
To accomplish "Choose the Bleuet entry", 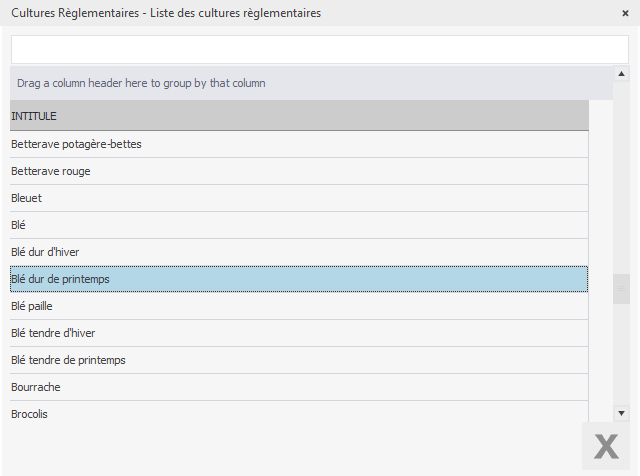I will pos(299,198).
